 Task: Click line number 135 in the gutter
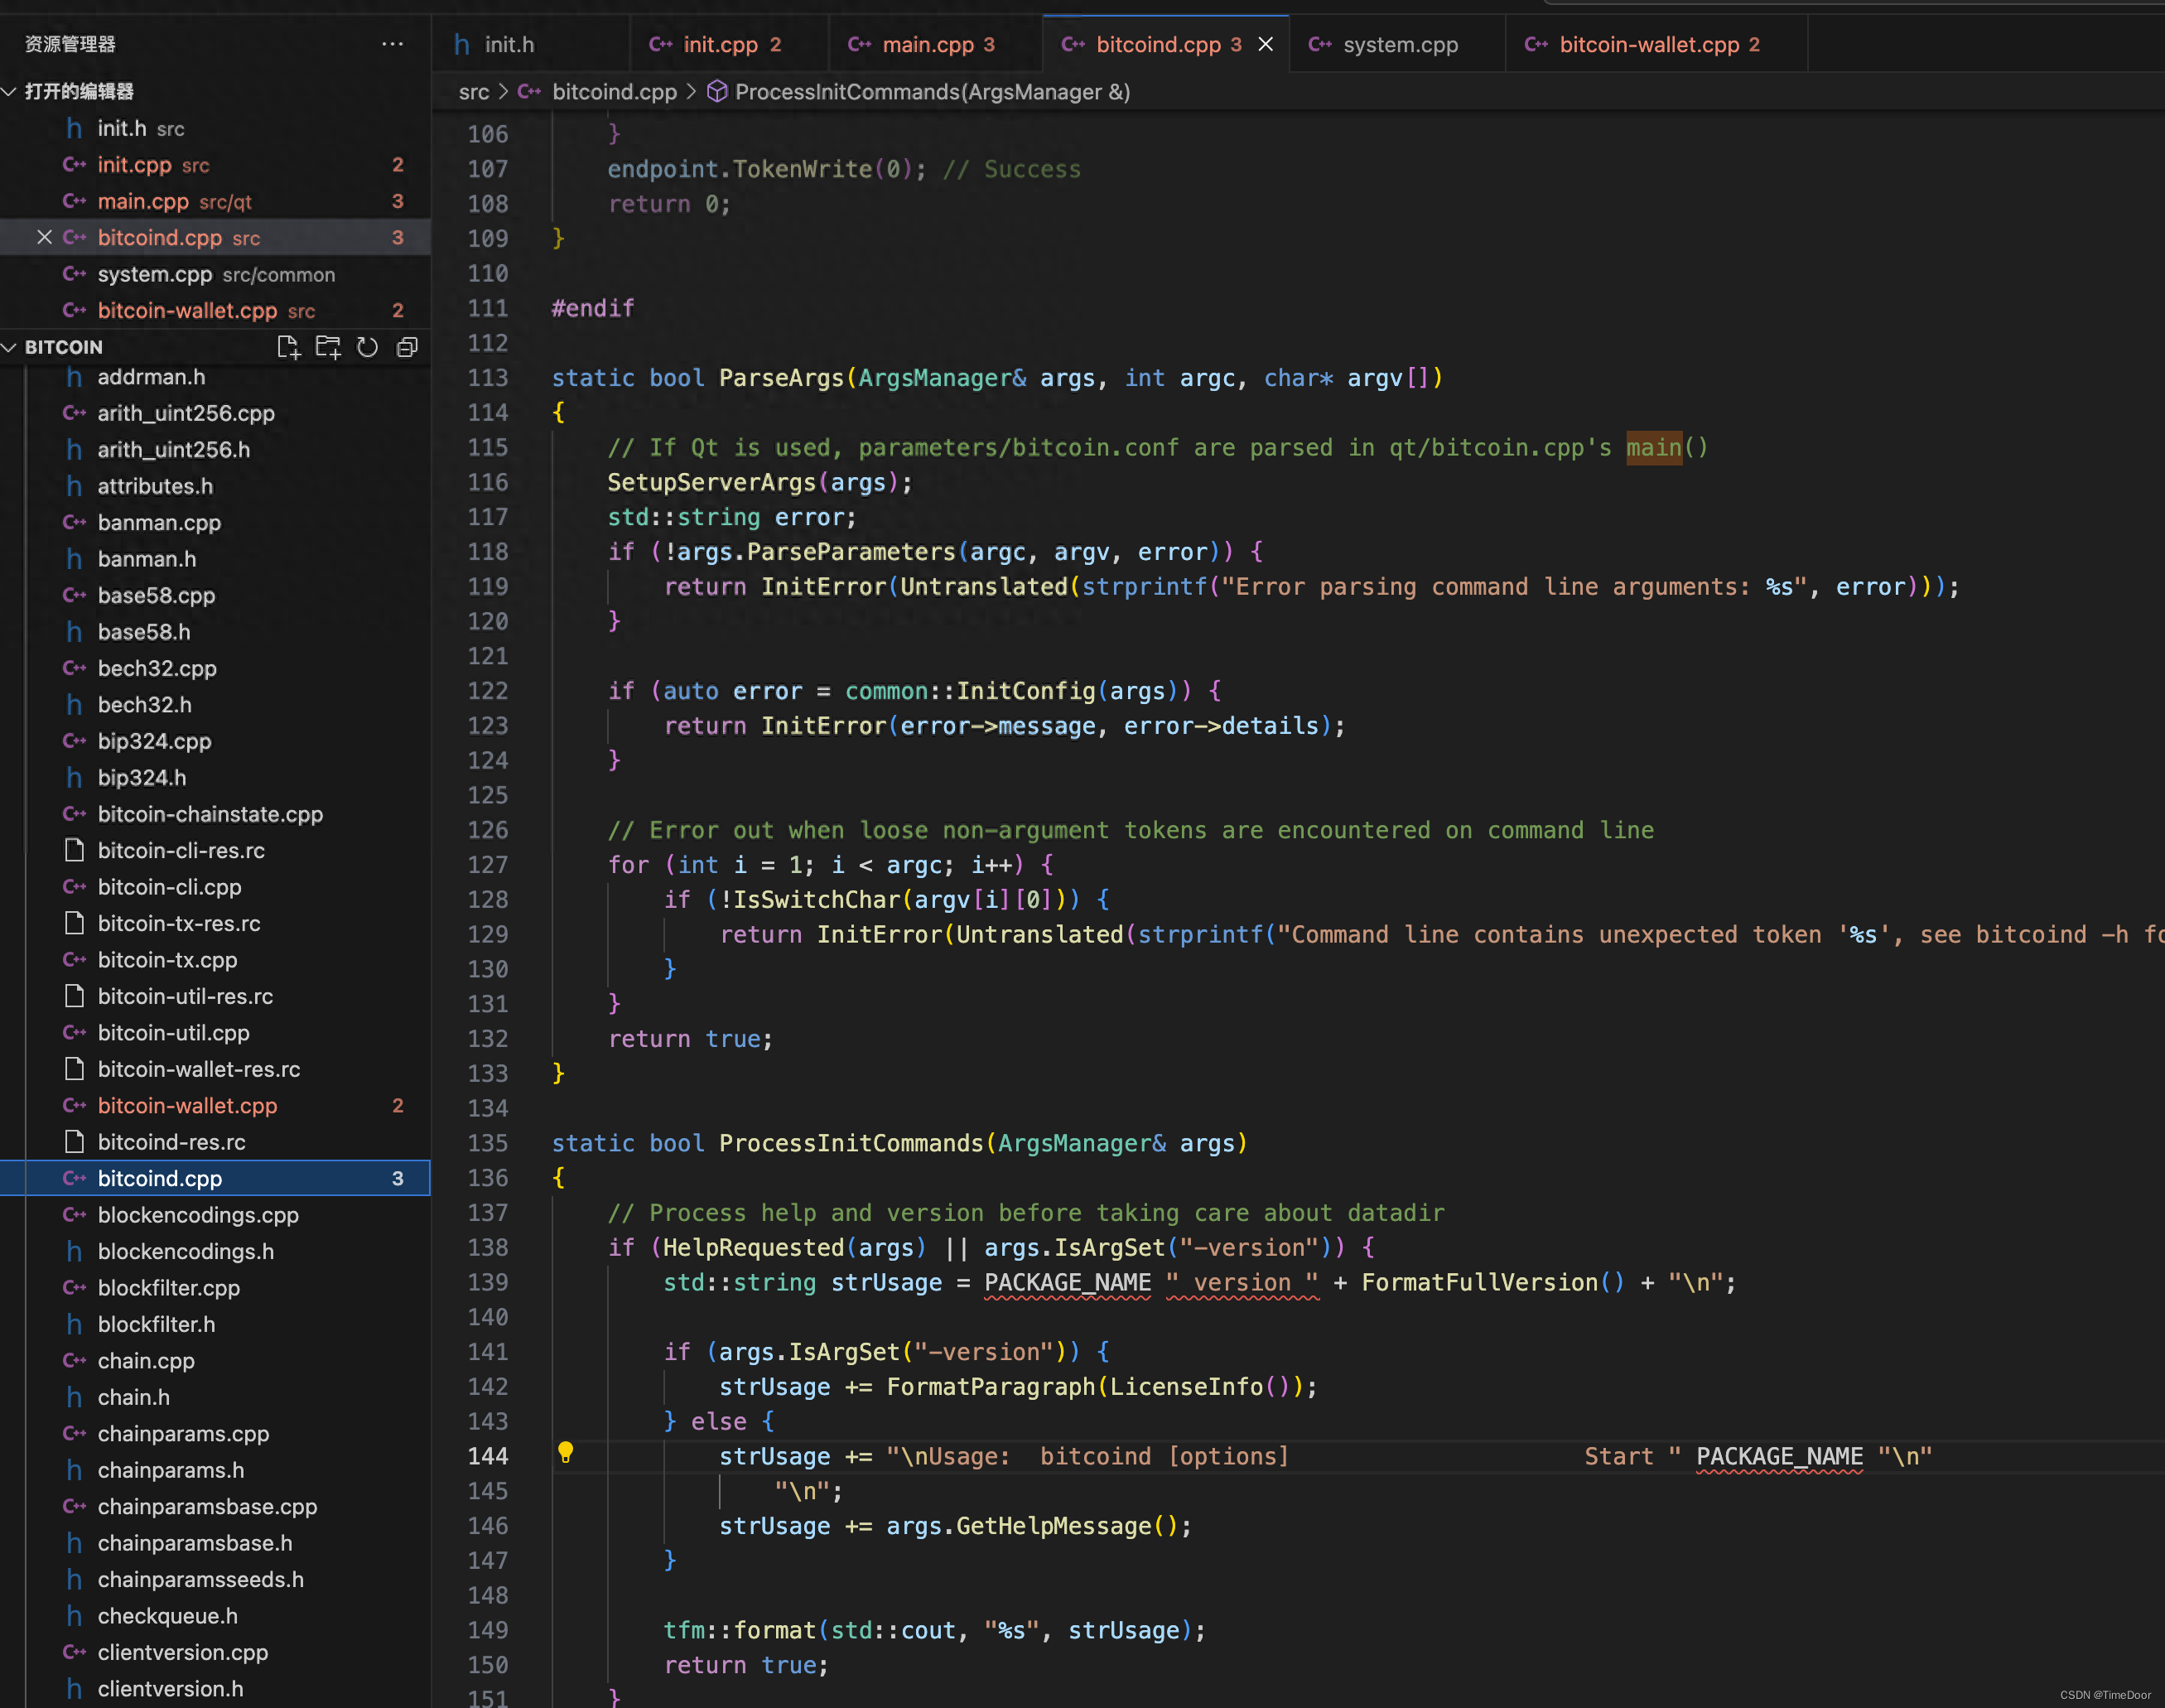tap(487, 1143)
